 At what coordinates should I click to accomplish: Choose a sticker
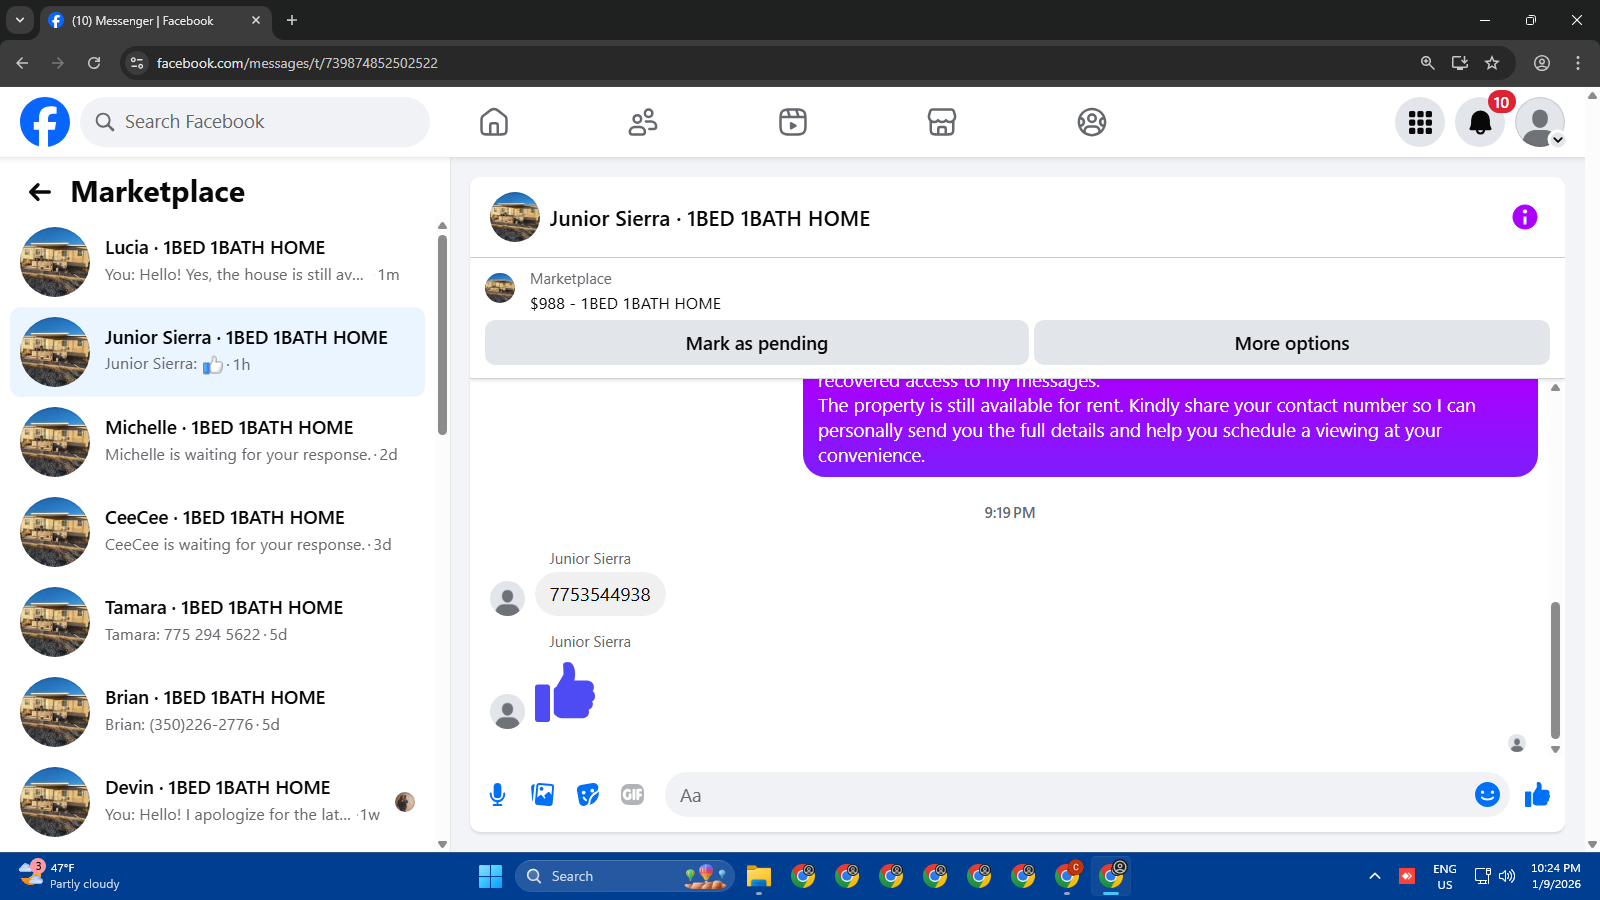(x=588, y=795)
